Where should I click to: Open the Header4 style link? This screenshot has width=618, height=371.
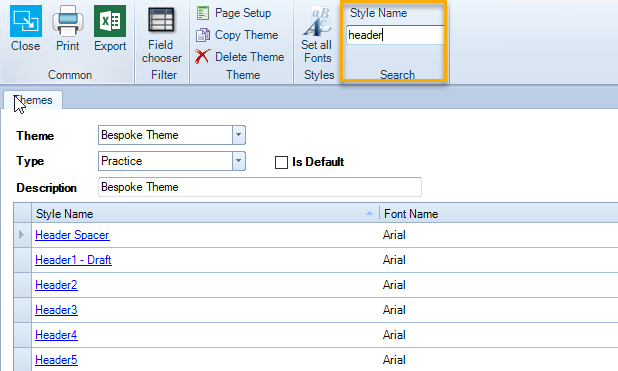(x=56, y=335)
